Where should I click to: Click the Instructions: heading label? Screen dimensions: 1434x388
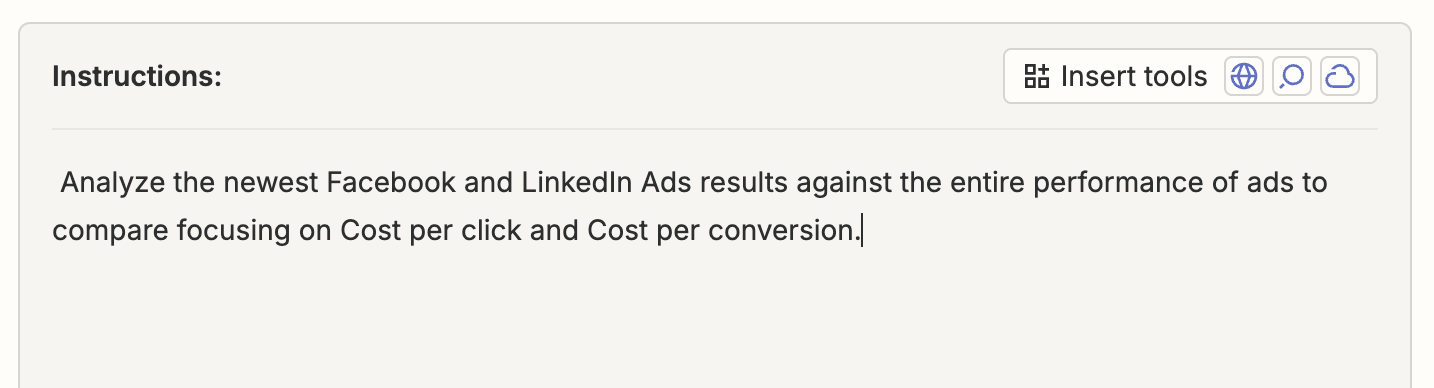137,76
